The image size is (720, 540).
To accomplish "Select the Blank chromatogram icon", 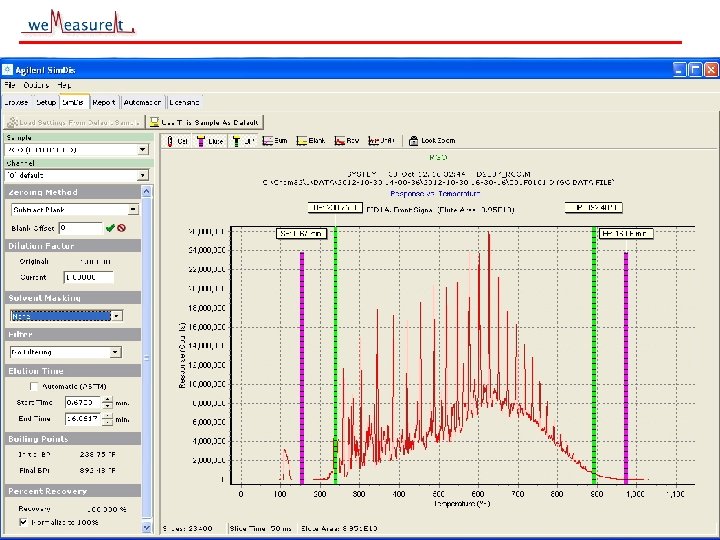I will (311, 141).
